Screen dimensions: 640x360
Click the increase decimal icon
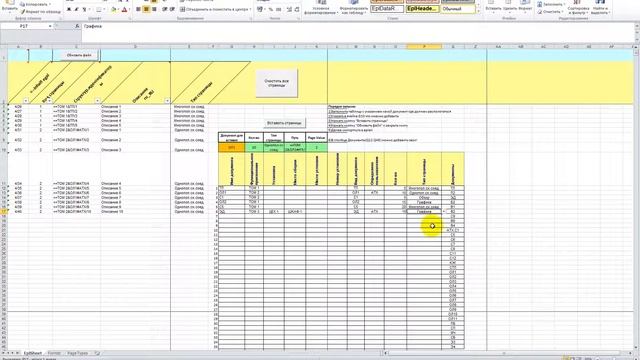289,9
